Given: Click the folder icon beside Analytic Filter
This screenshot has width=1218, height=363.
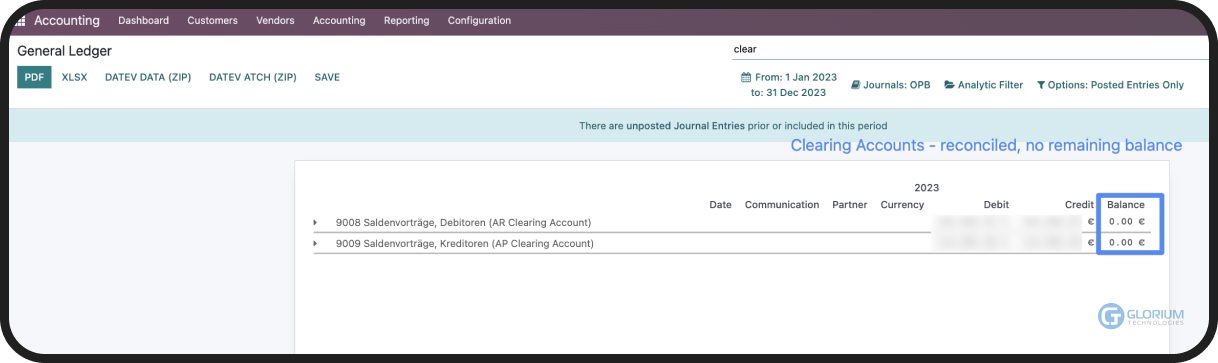Looking at the screenshot, I should tap(949, 85).
